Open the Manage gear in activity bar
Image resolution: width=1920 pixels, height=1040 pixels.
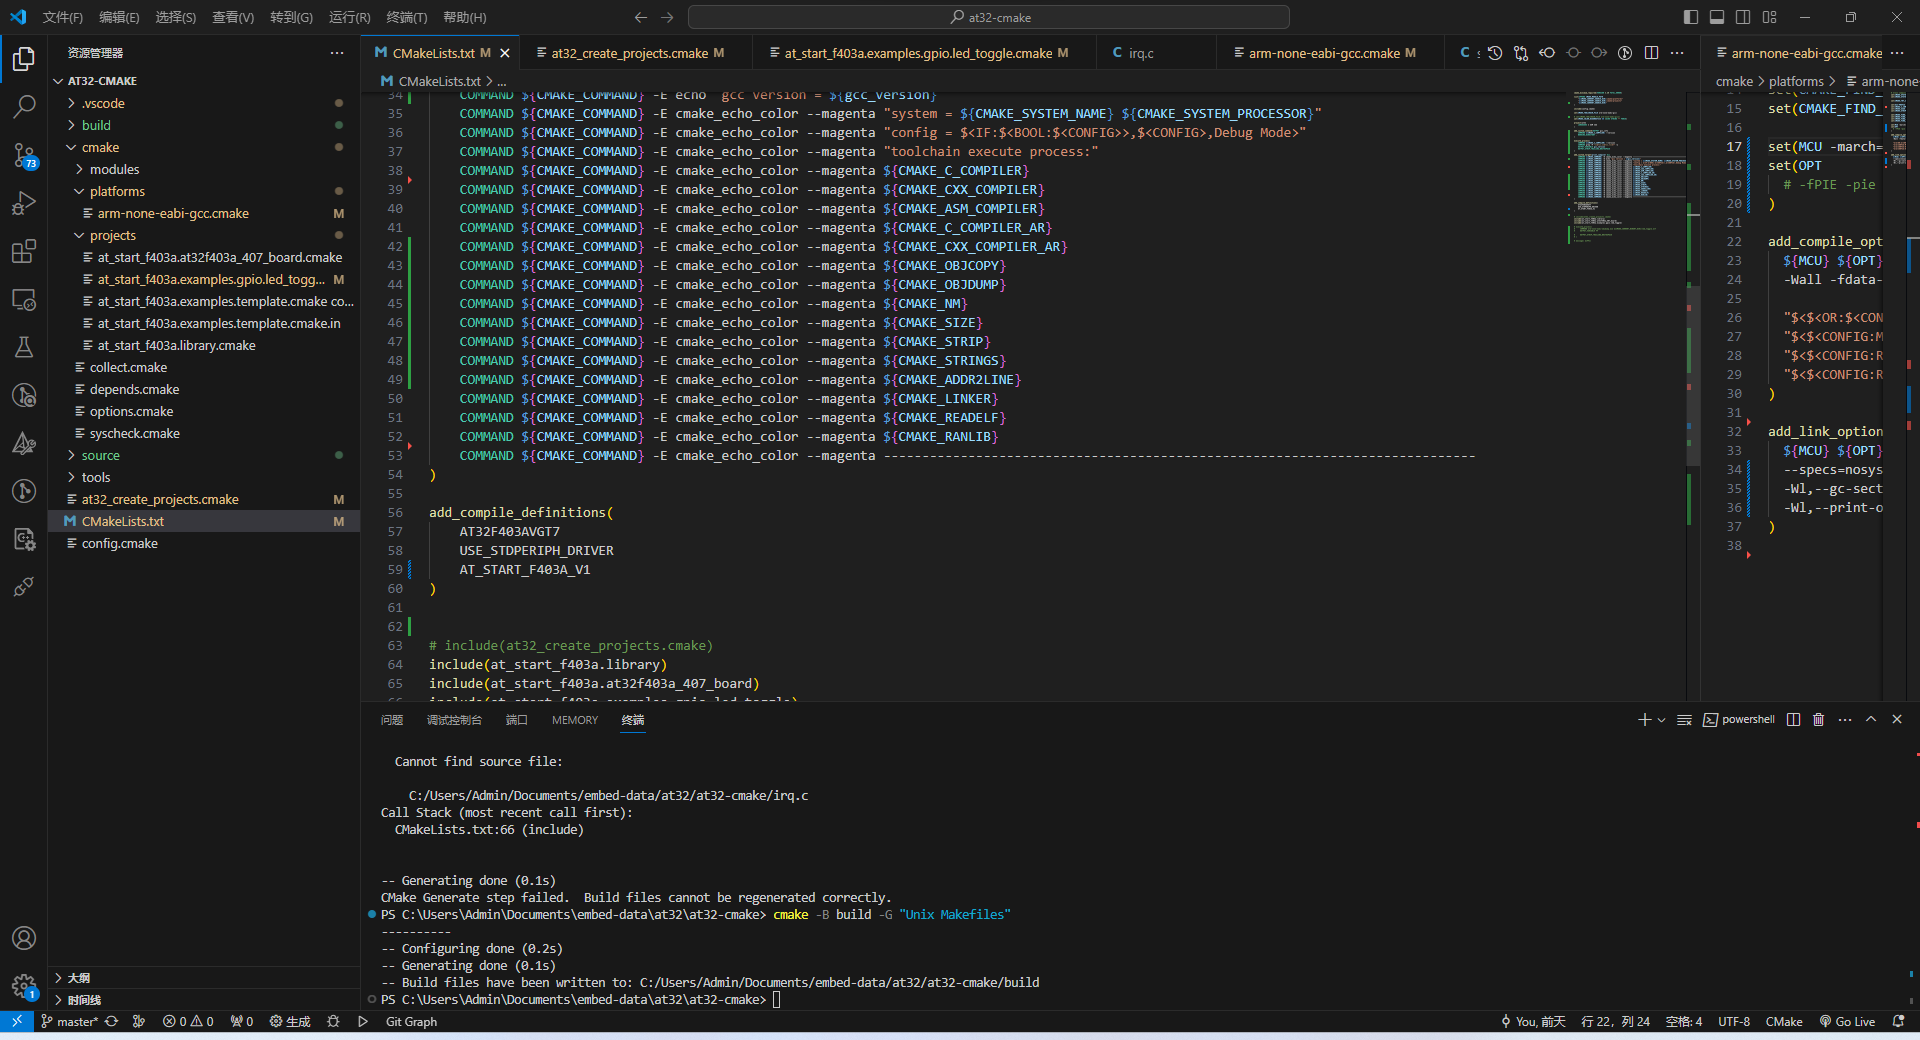coord(24,986)
